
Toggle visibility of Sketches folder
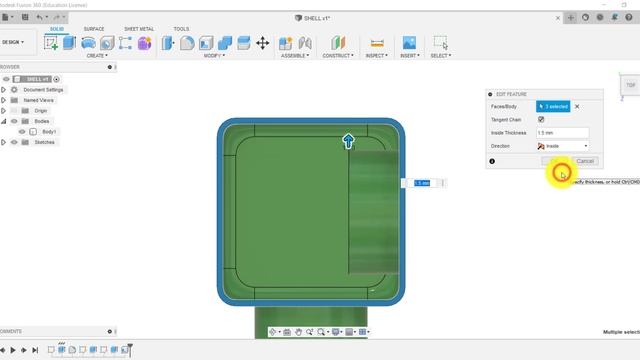click(14, 142)
